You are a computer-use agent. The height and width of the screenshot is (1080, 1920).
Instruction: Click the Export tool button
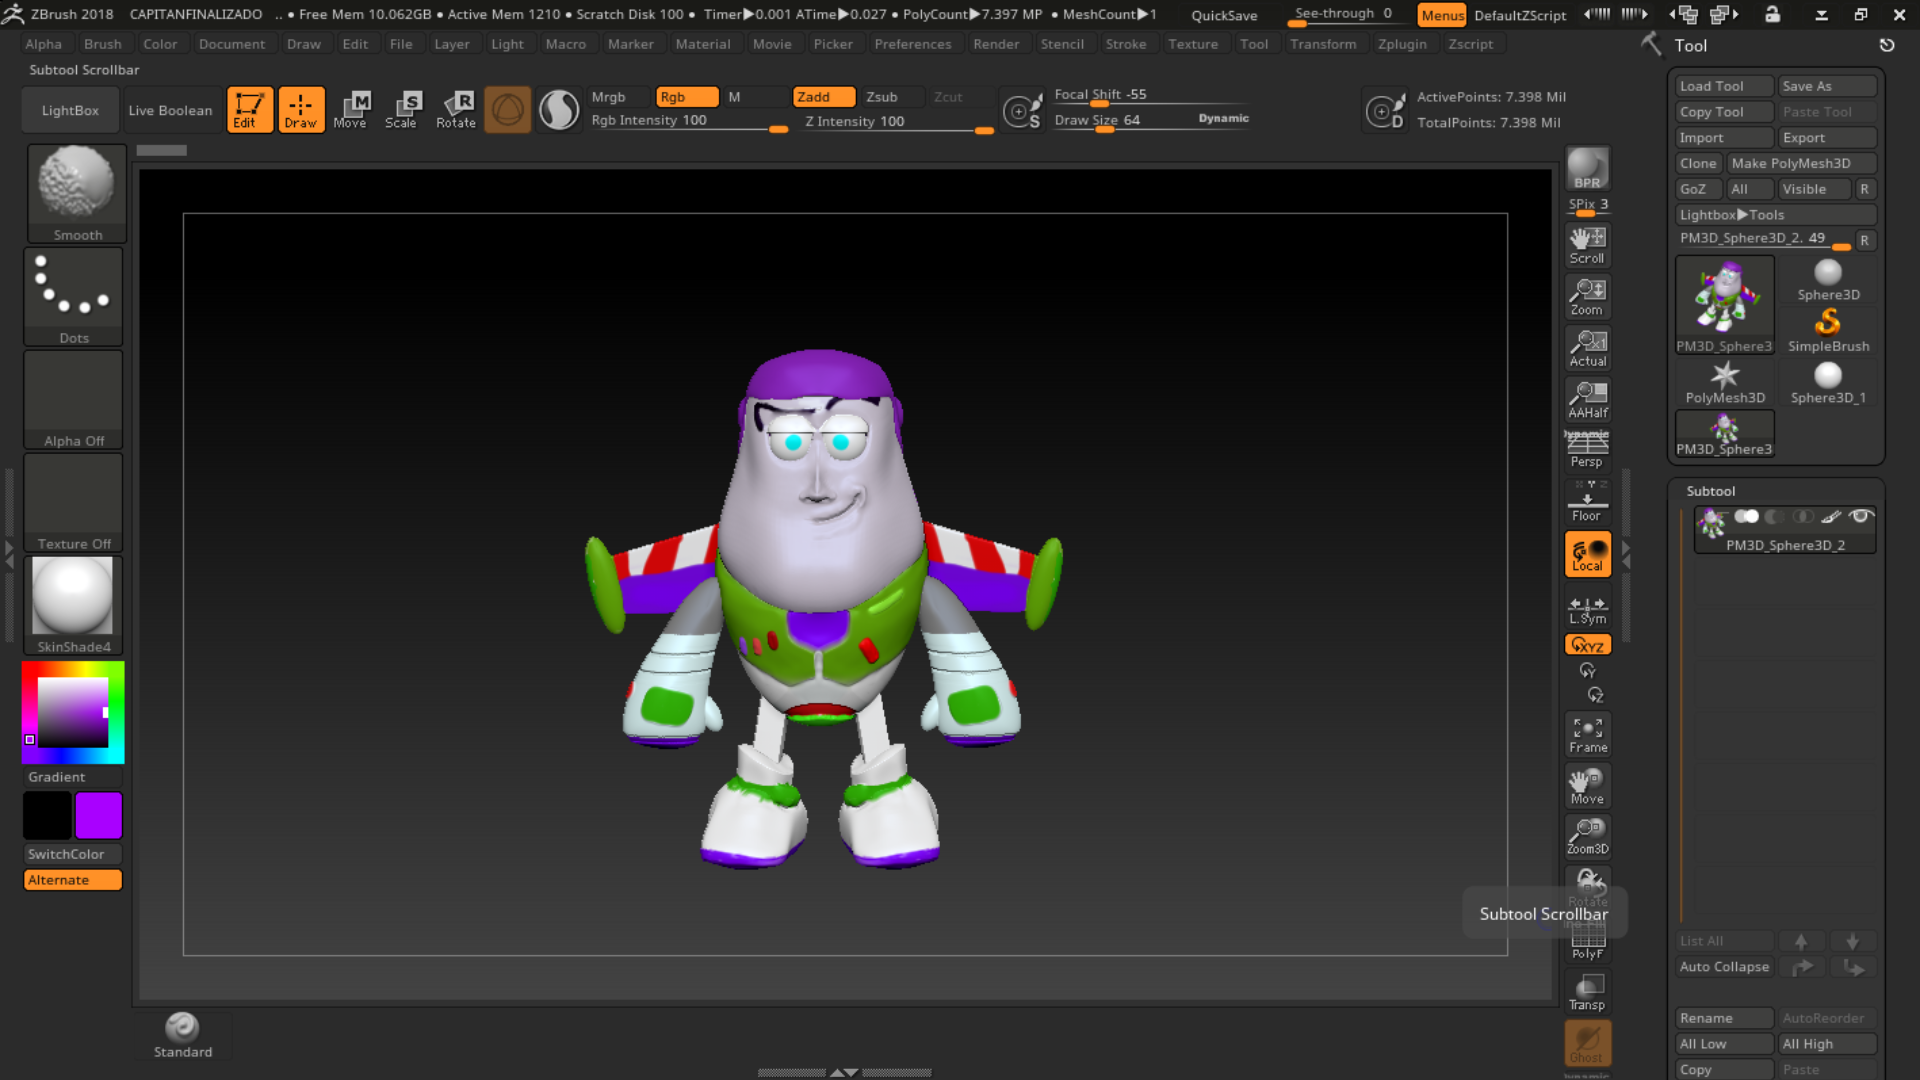click(1826, 138)
